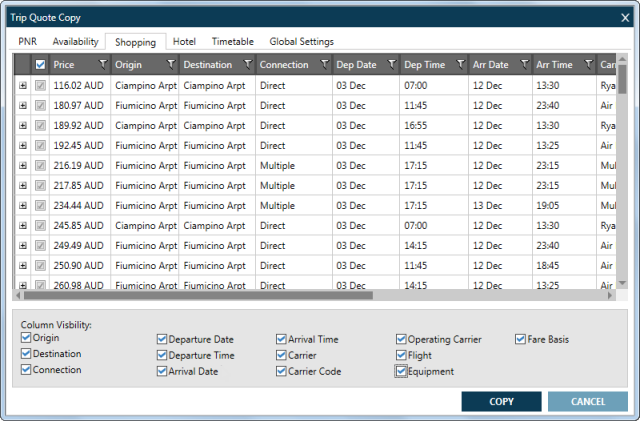Screen dimensions: 640x421
Task: Toggle the select-all checkbox in grid header
Action: point(40,65)
